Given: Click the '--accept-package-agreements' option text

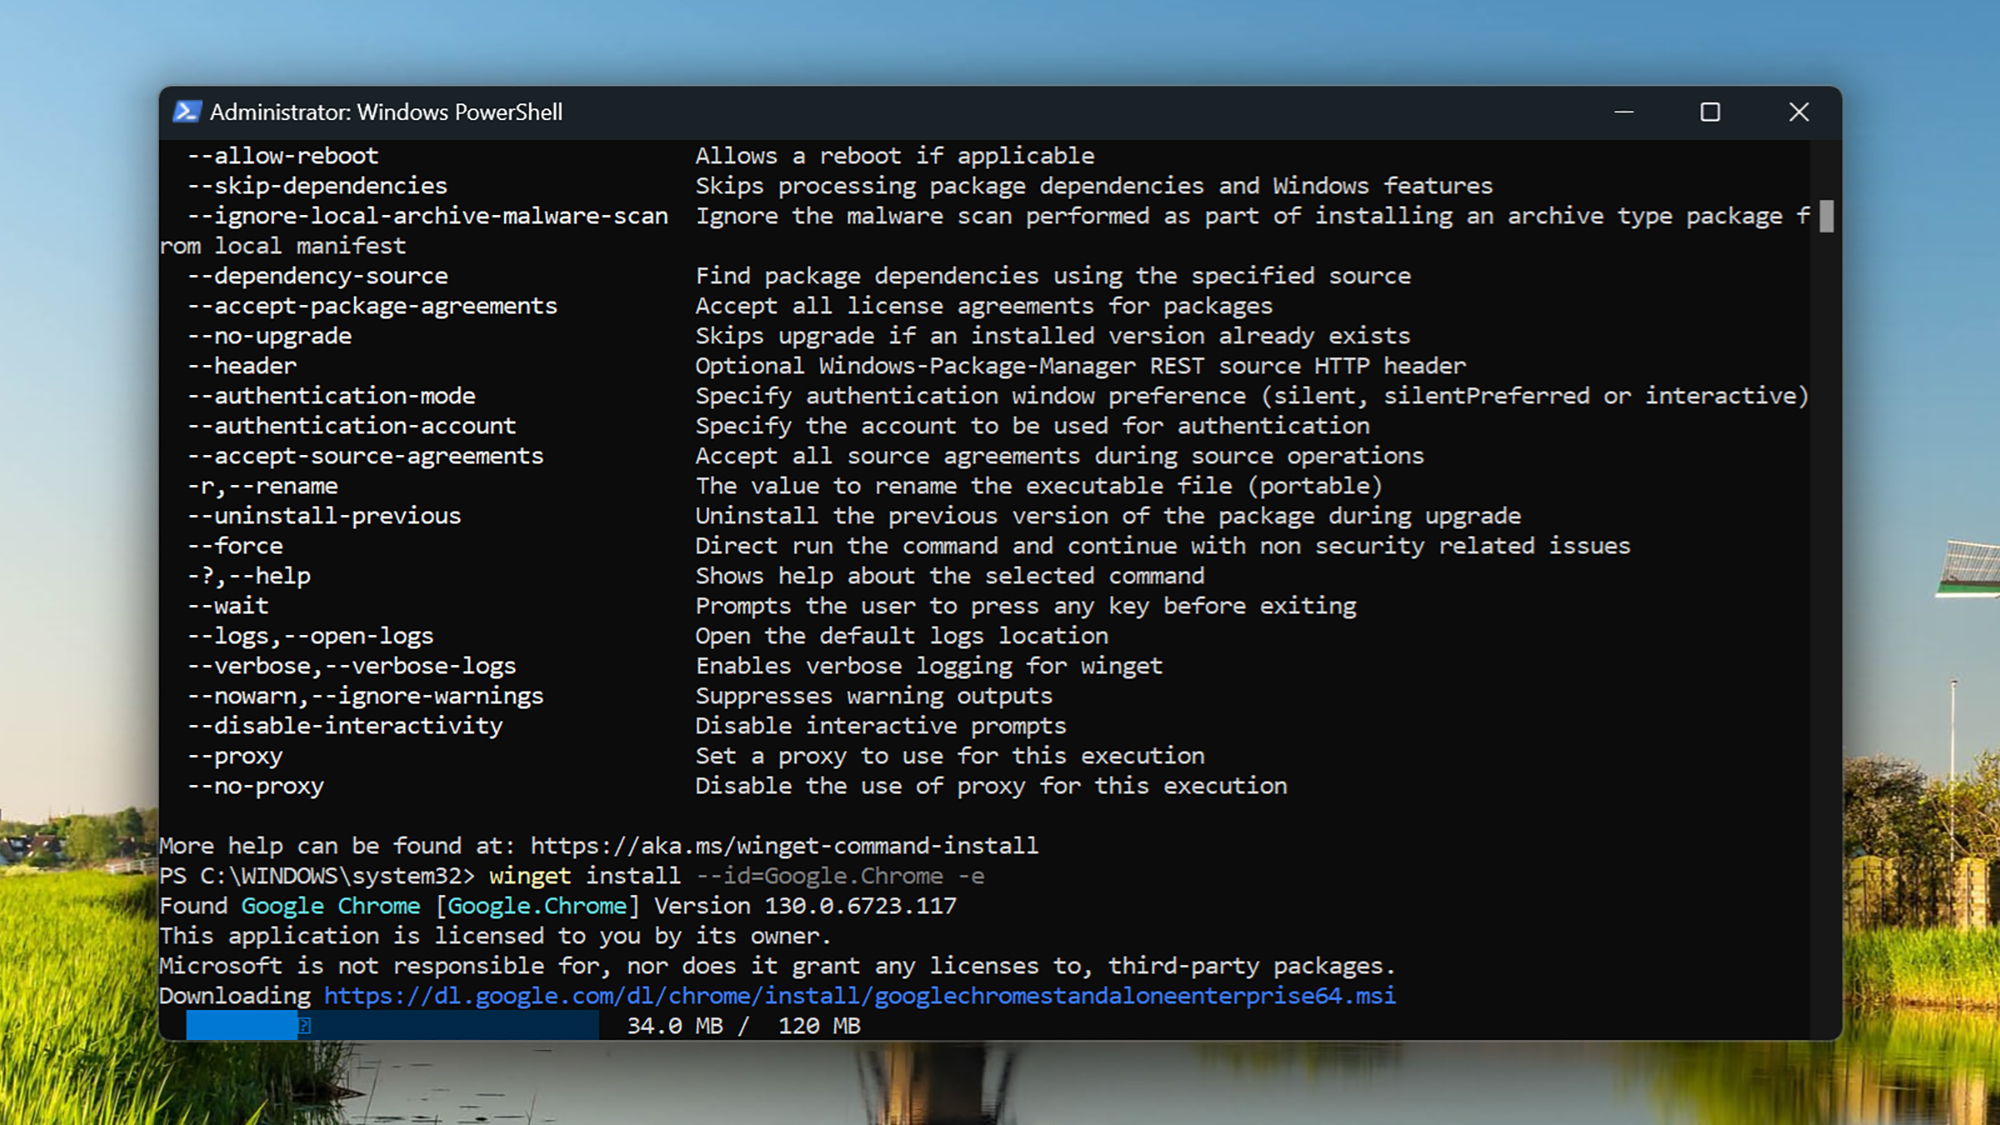Looking at the screenshot, I should pyautogui.click(x=372, y=306).
